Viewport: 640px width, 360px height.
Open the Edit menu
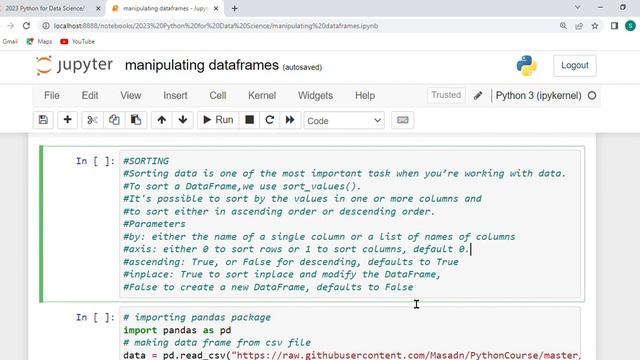(90, 96)
